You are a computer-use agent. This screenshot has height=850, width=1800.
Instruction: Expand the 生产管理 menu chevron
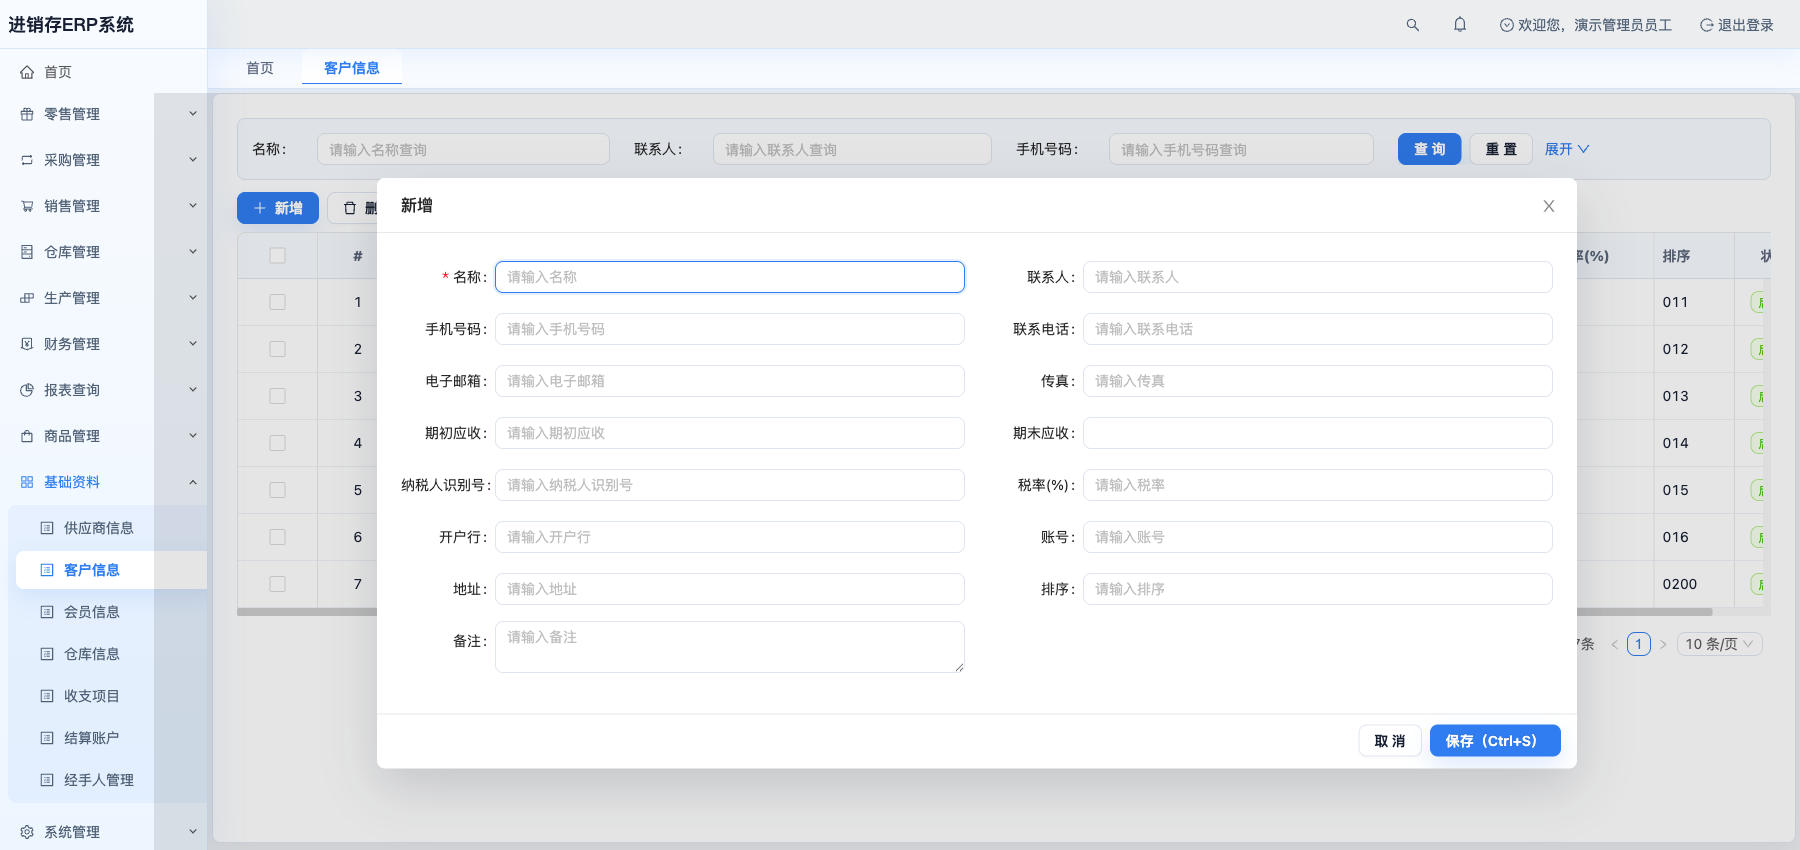coord(193,298)
